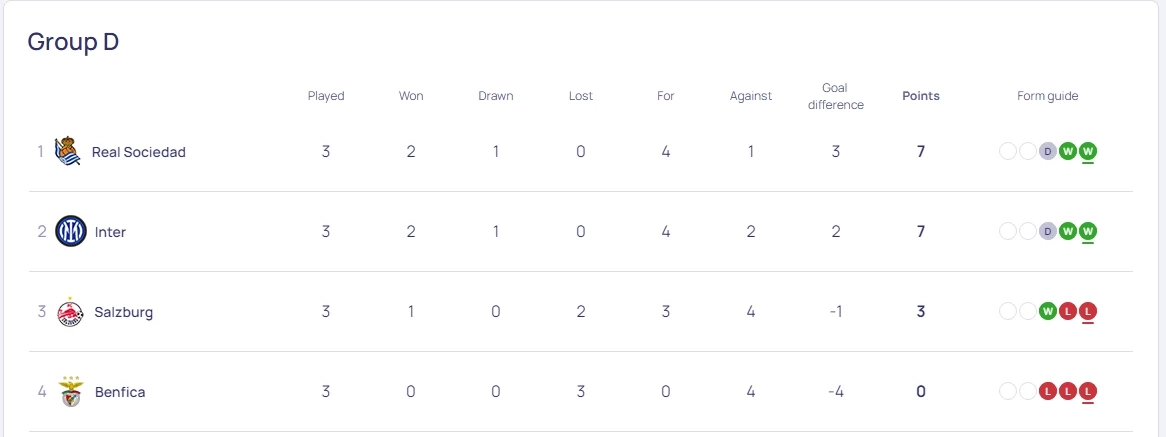Click the Salzburg club crest
The image size is (1166, 437).
71,311
